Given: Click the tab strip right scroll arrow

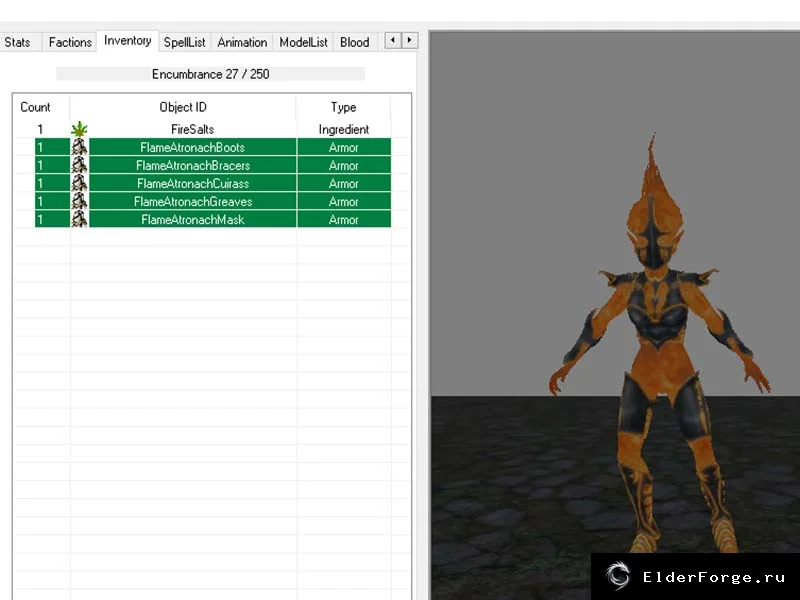Looking at the screenshot, I should (x=409, y=40).
